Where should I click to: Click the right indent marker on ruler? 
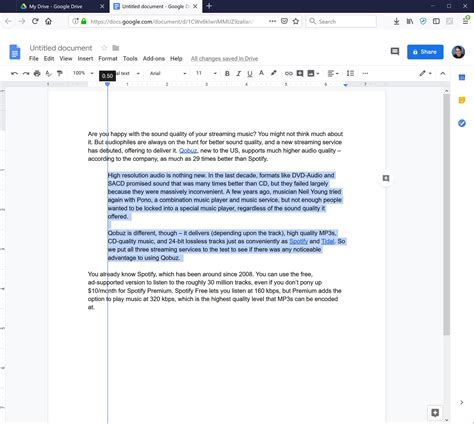point(346,85)
